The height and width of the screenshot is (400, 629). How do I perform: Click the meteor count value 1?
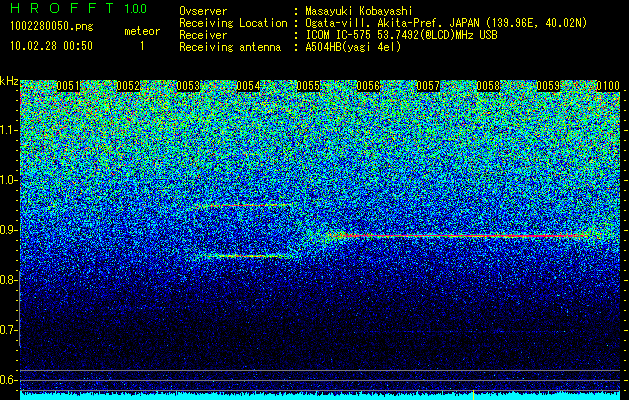point(142,46)
